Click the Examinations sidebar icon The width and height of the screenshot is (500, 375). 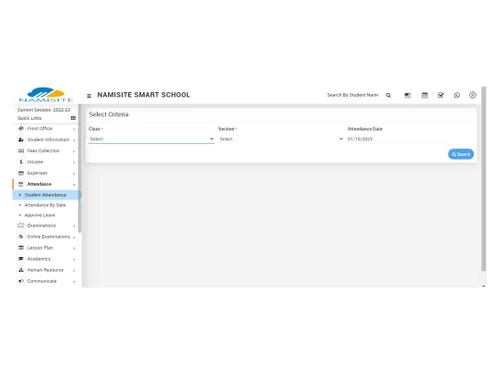coord(21,225)
